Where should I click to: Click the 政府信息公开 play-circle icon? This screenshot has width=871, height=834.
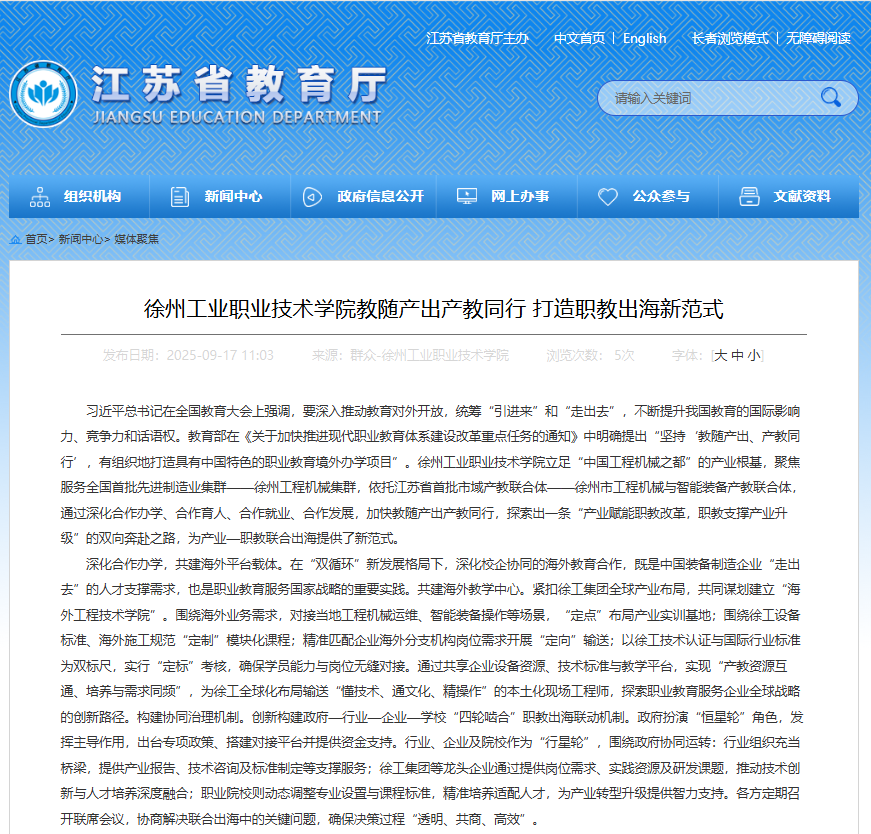pyautogui.click(x=312, y=197)
